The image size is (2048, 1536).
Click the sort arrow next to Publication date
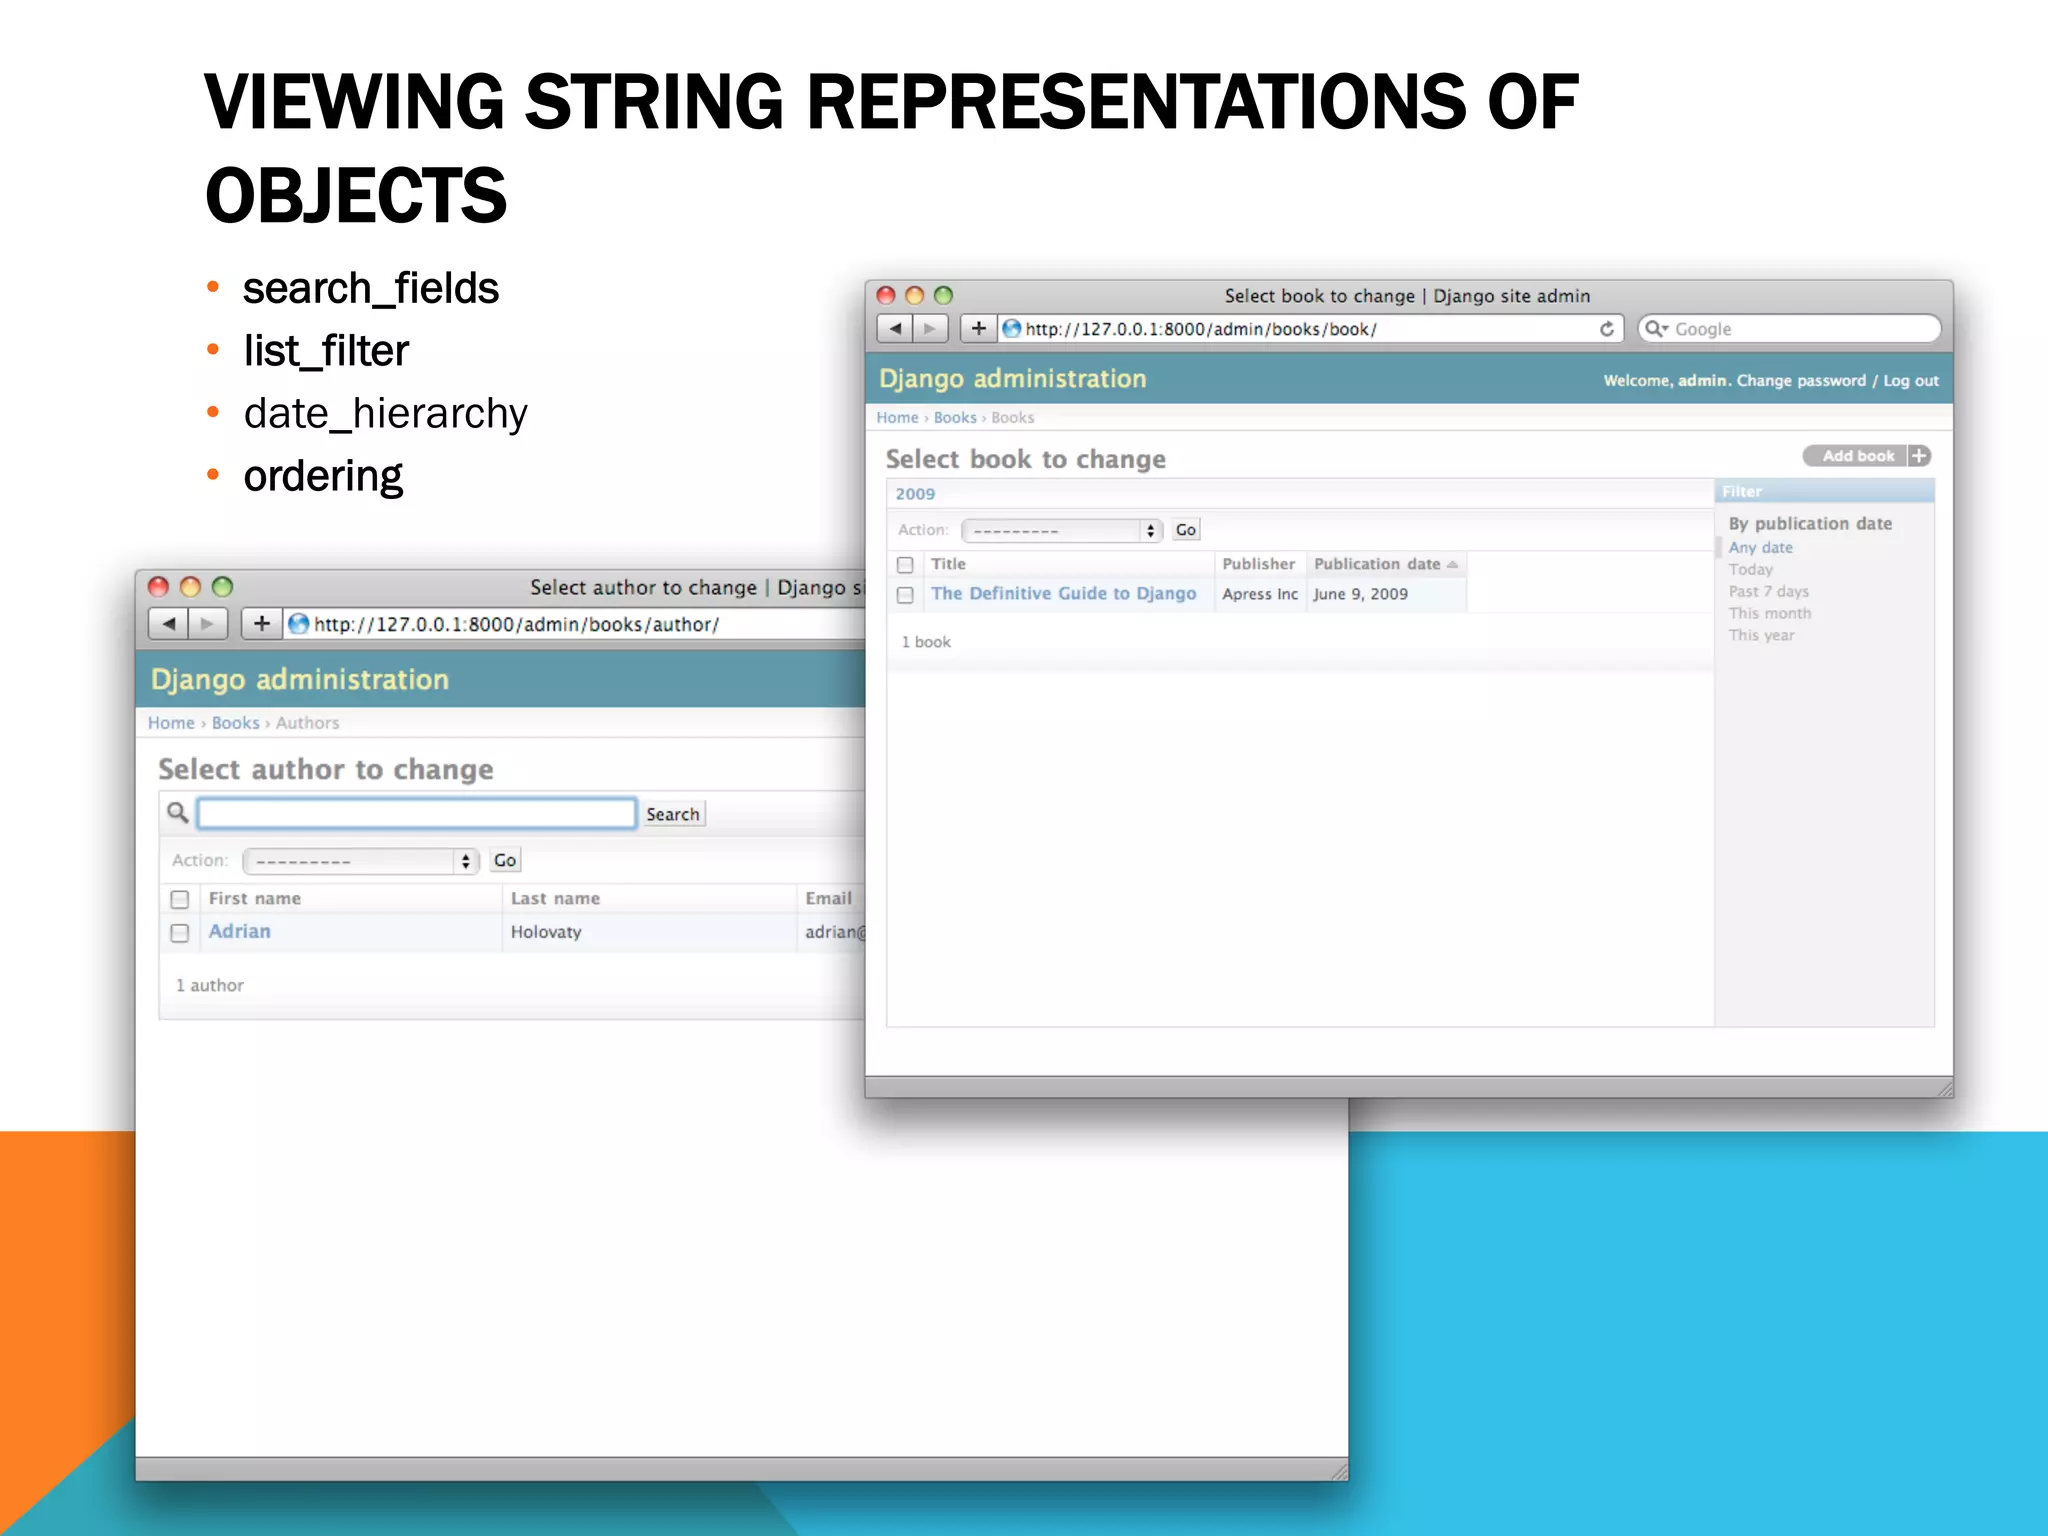[1452, 565]
